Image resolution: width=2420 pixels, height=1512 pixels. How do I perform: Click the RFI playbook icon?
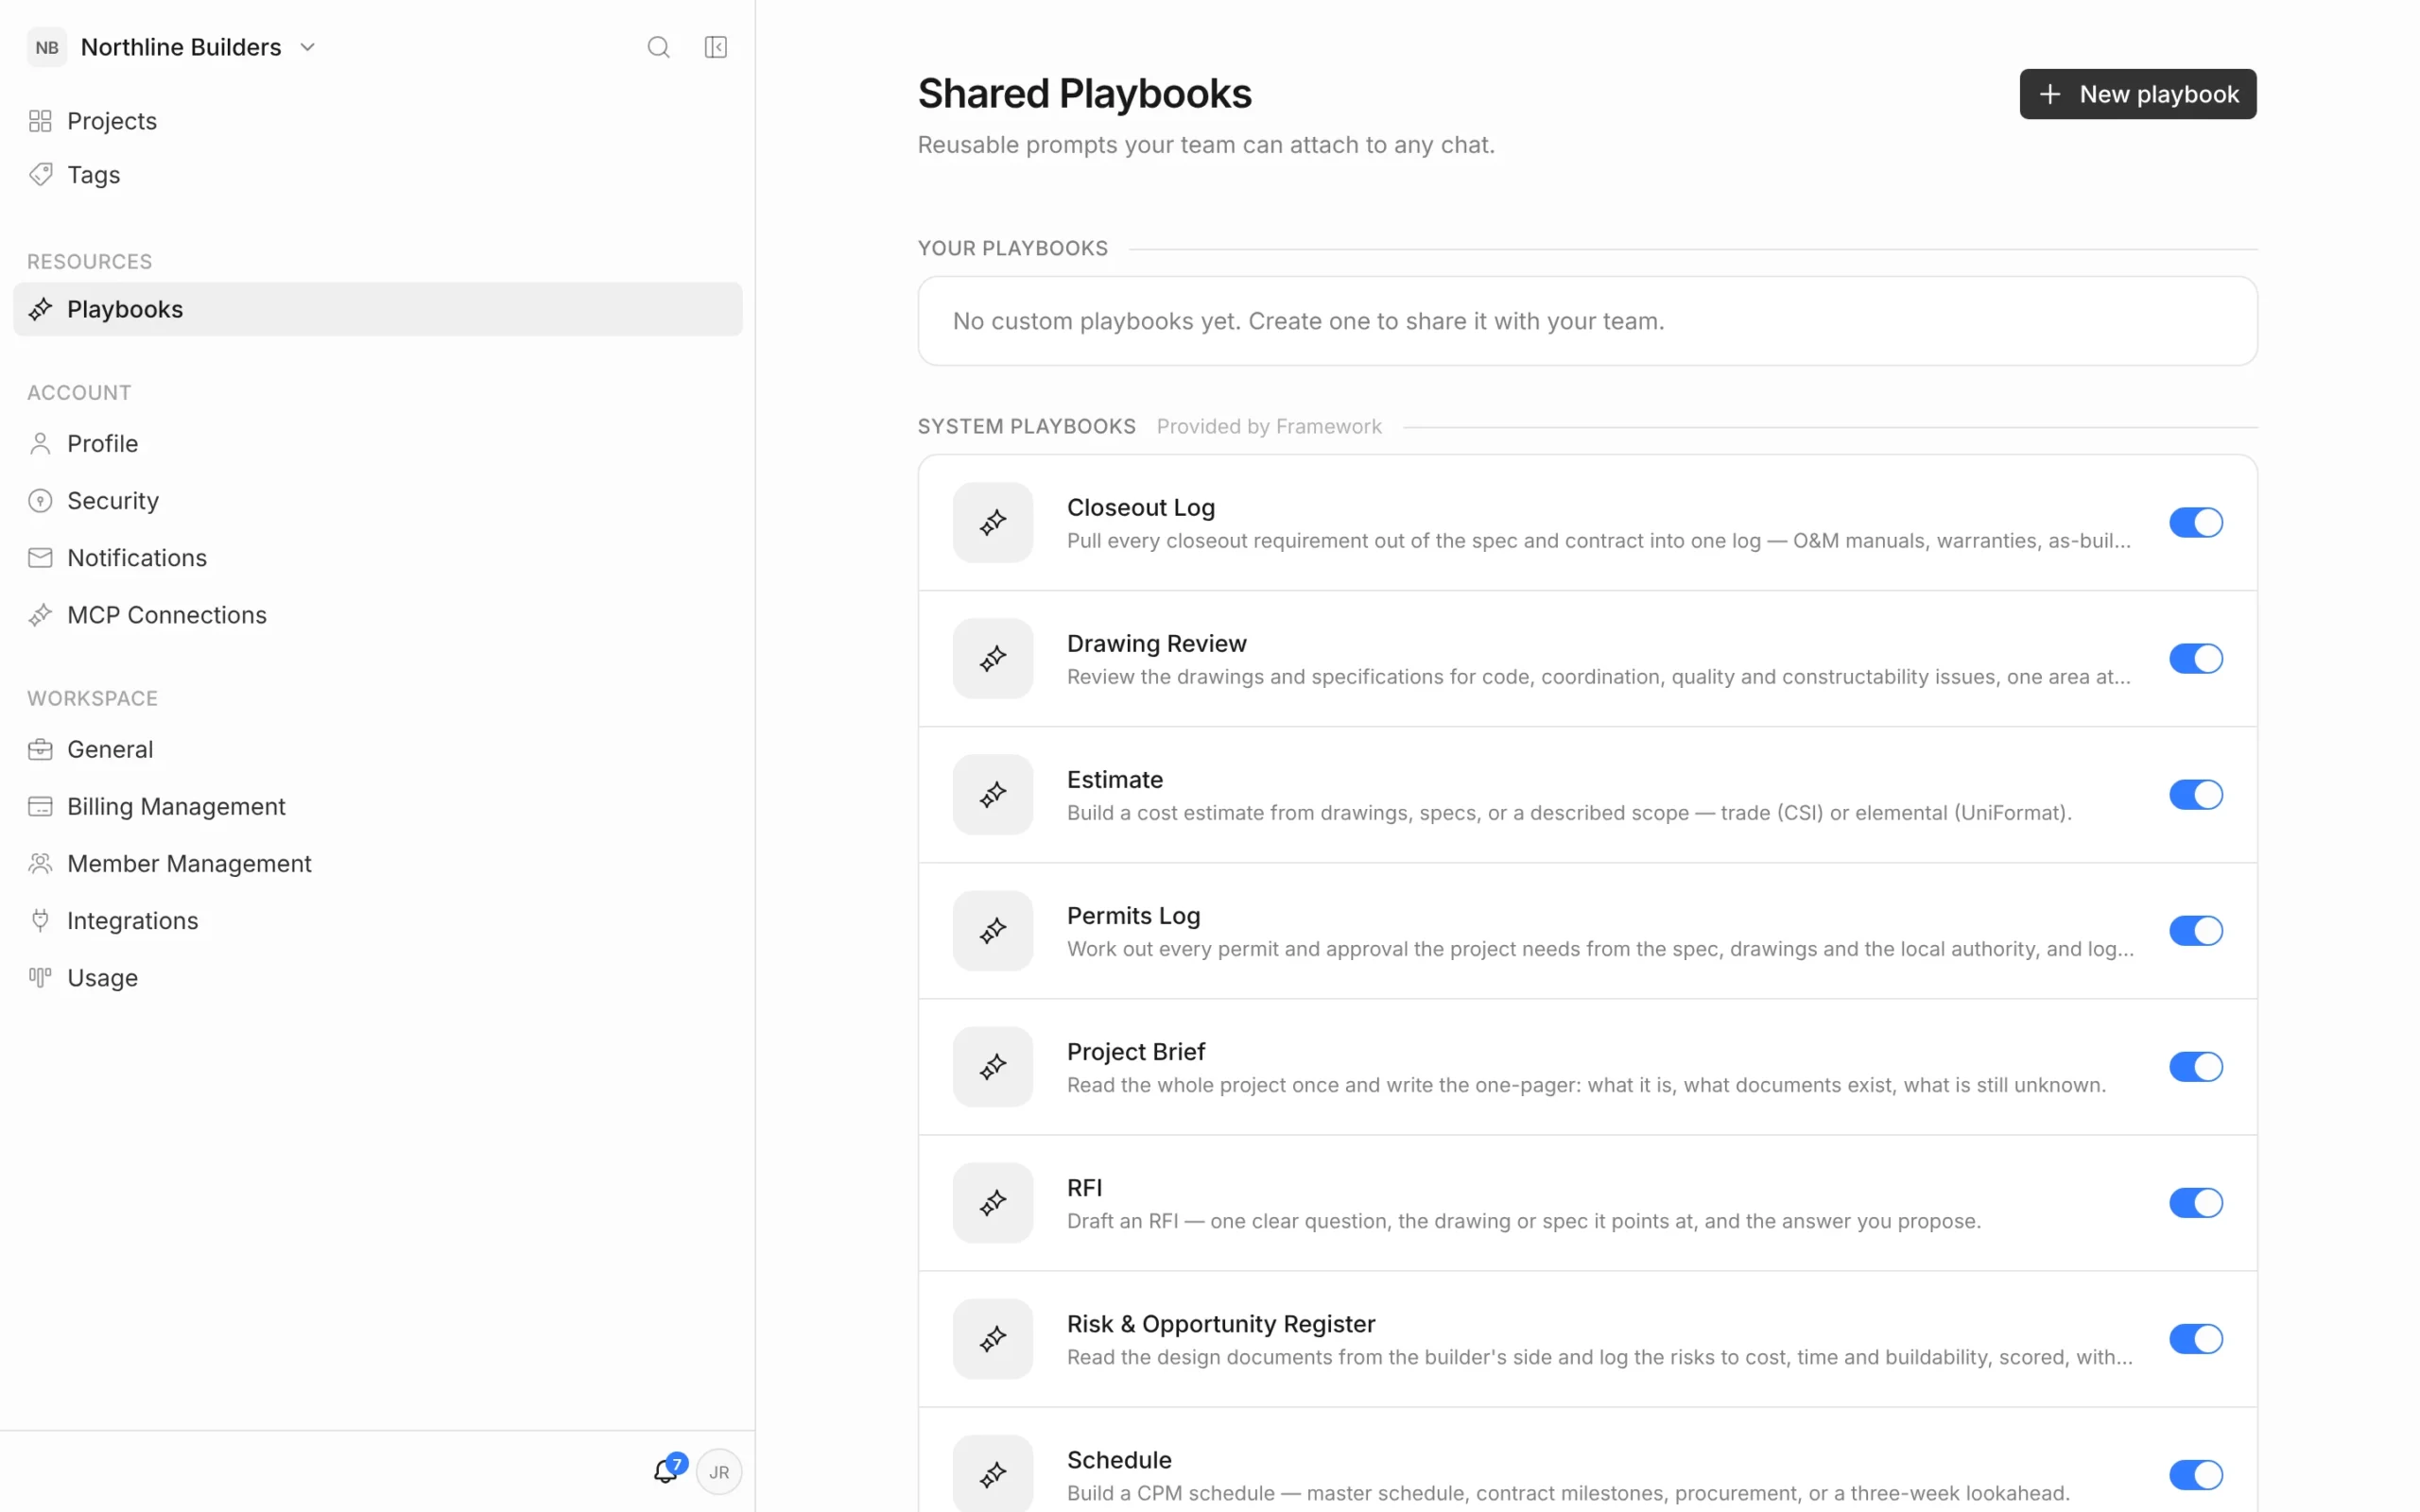point(993,1202)
